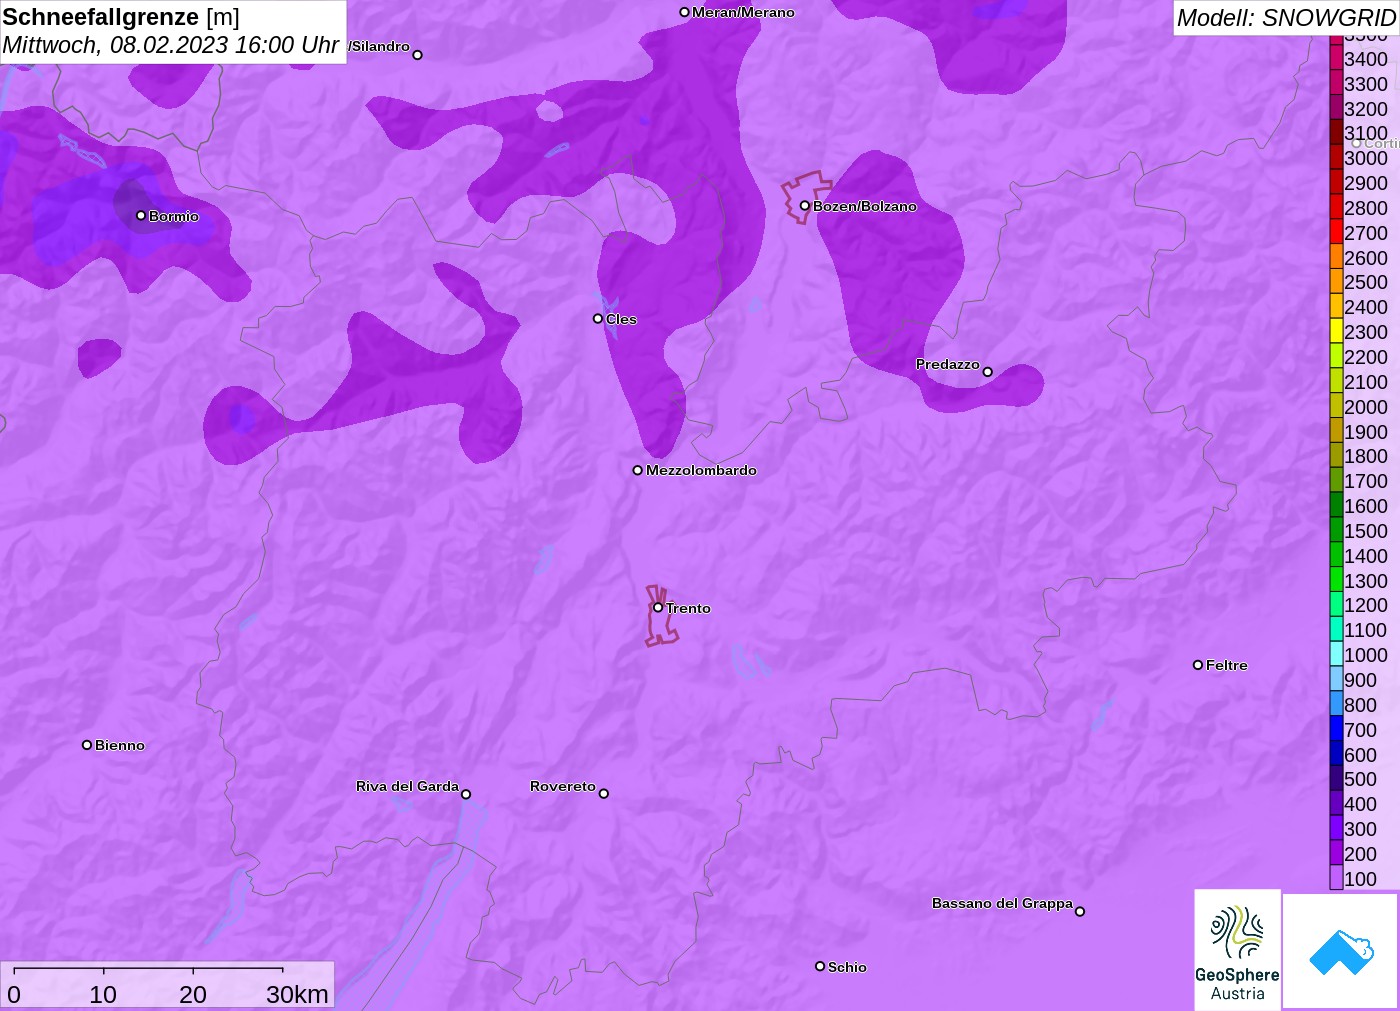This screenshot has width=1400, height=1011.
Task: Click the Mezzolombardo town marker
Action: click(638, 470)
